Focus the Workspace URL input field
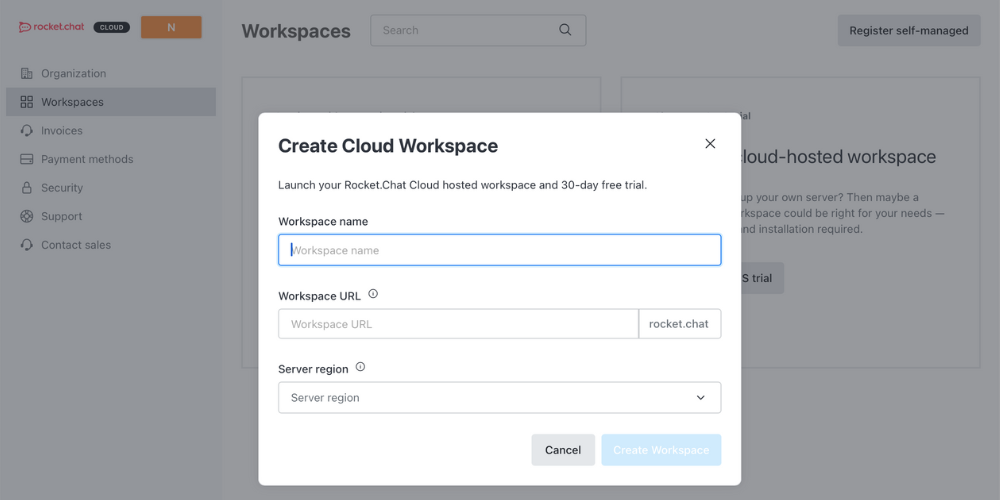 coord(458,324)
